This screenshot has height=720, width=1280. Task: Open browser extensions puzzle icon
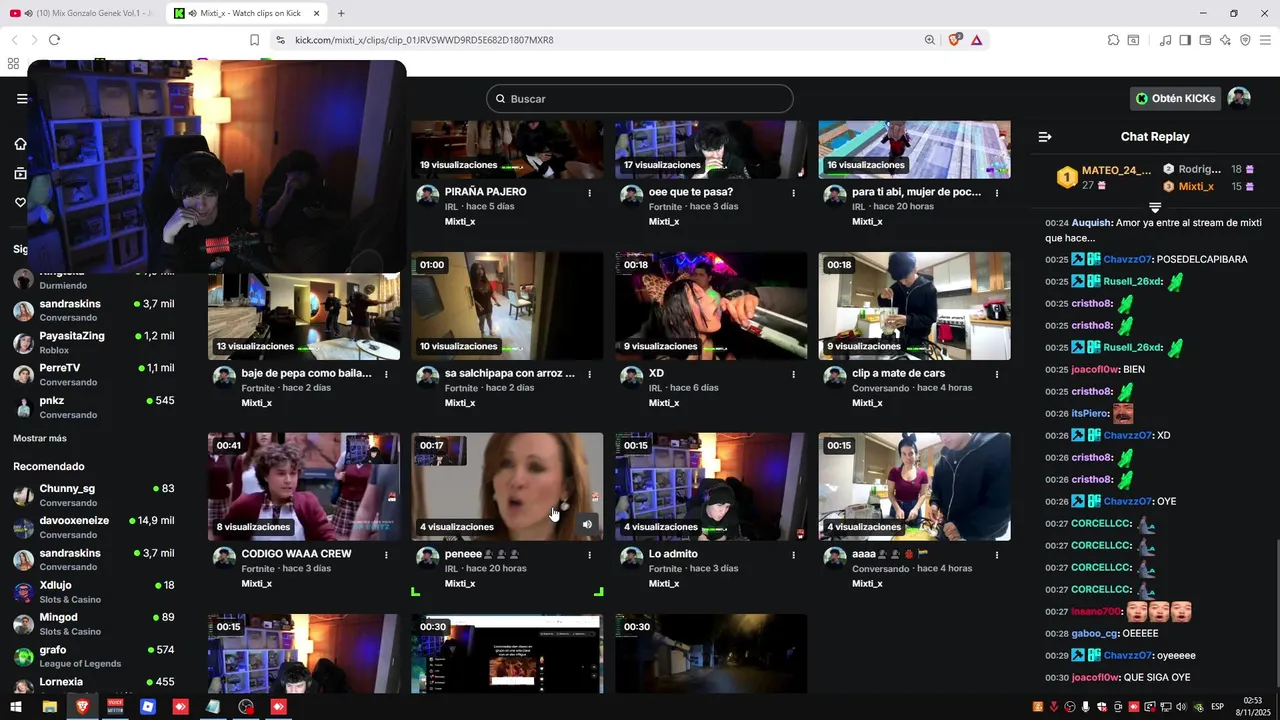(x=1113, y=40)
